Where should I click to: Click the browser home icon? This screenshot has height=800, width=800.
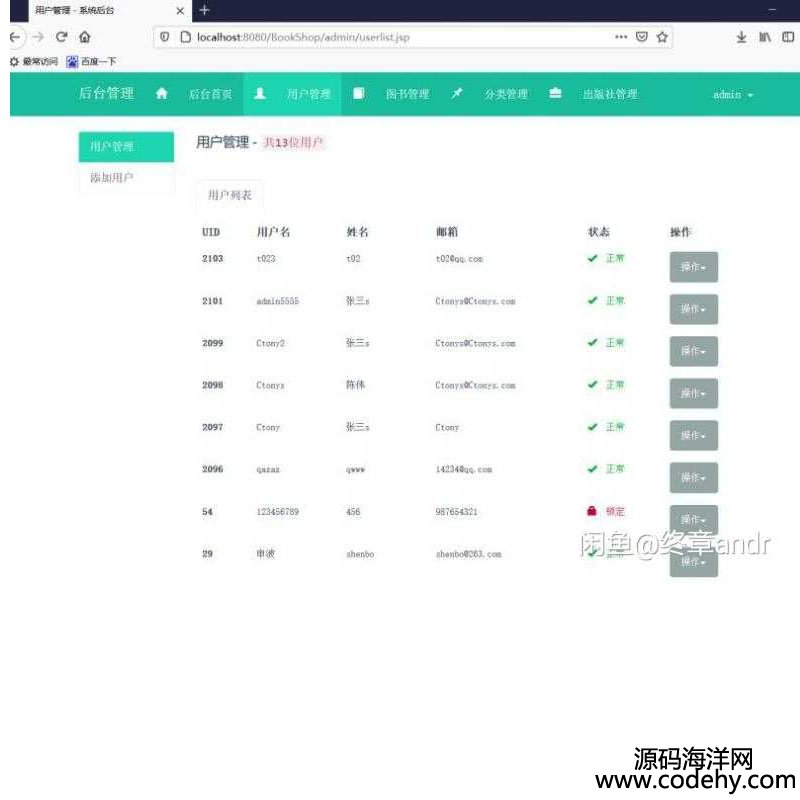point(85,37)
